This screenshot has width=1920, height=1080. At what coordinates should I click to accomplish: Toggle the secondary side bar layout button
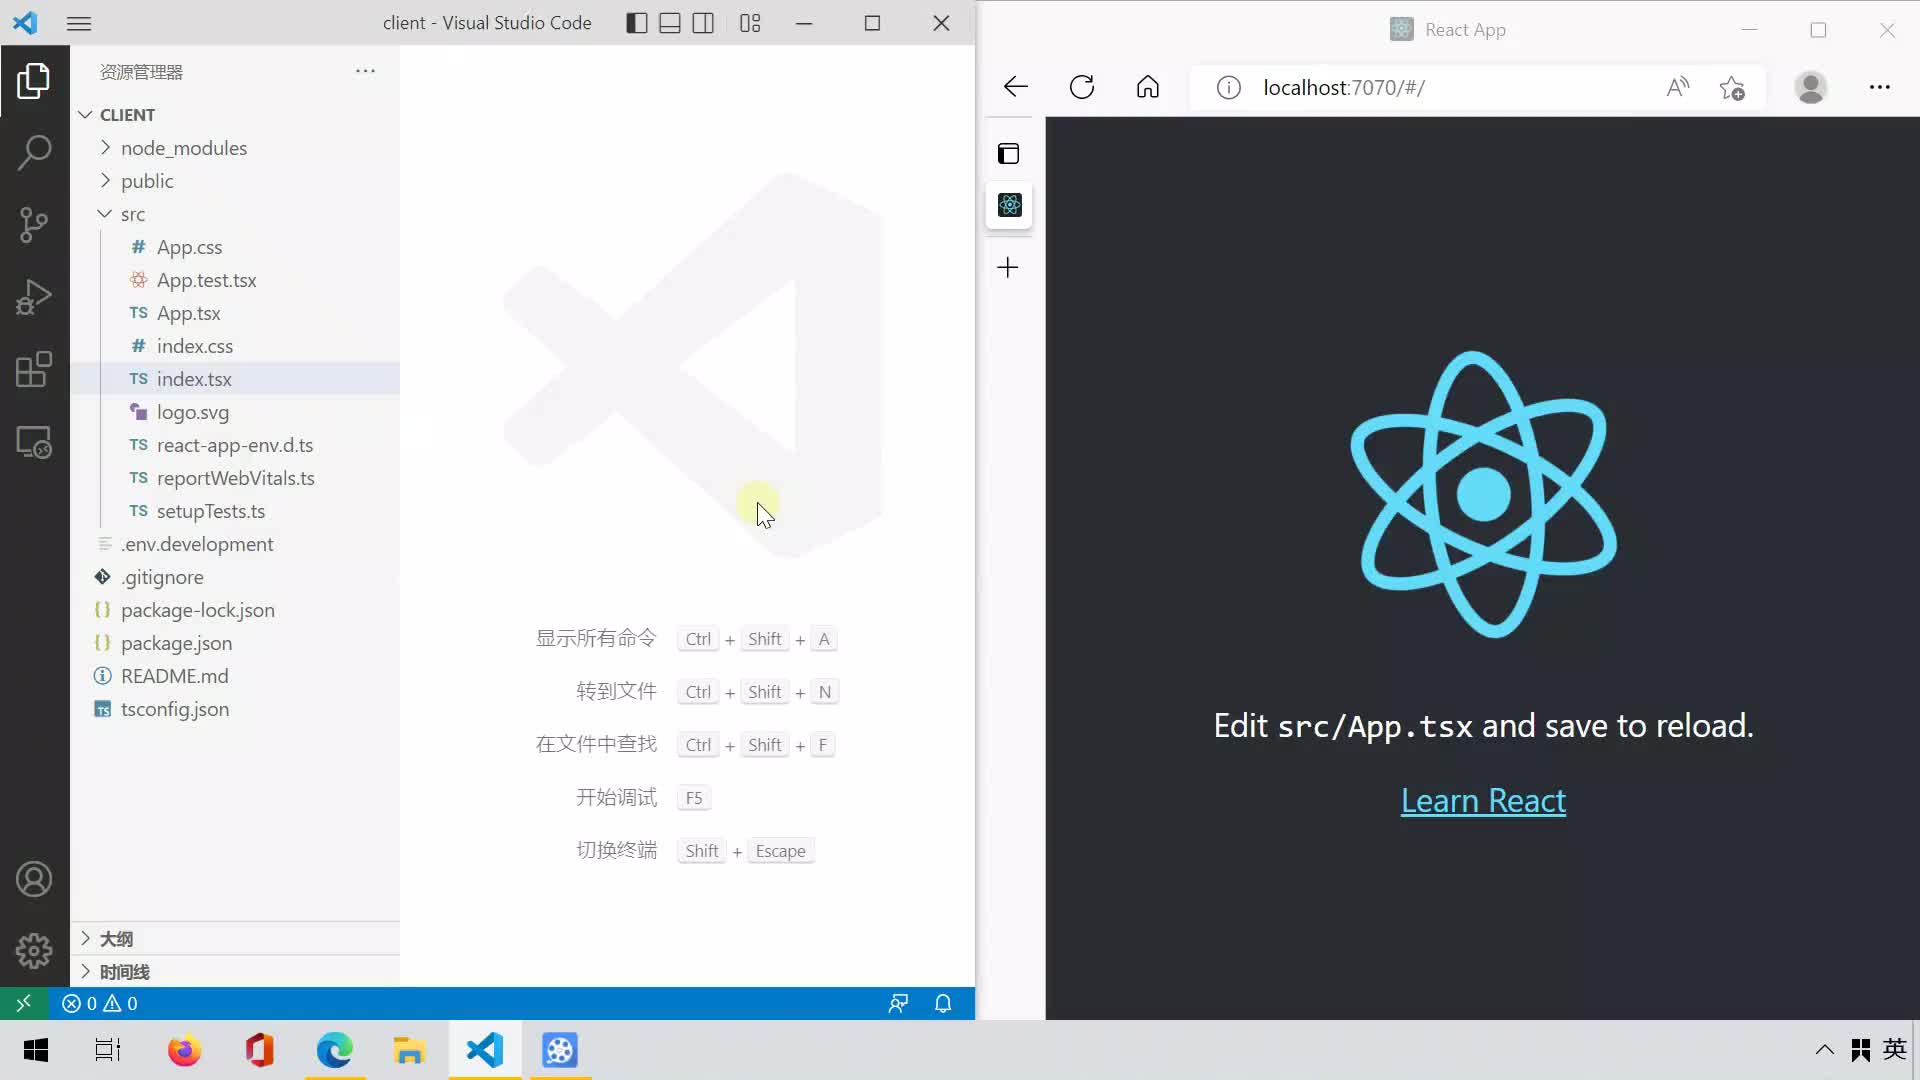click(703, 23)
